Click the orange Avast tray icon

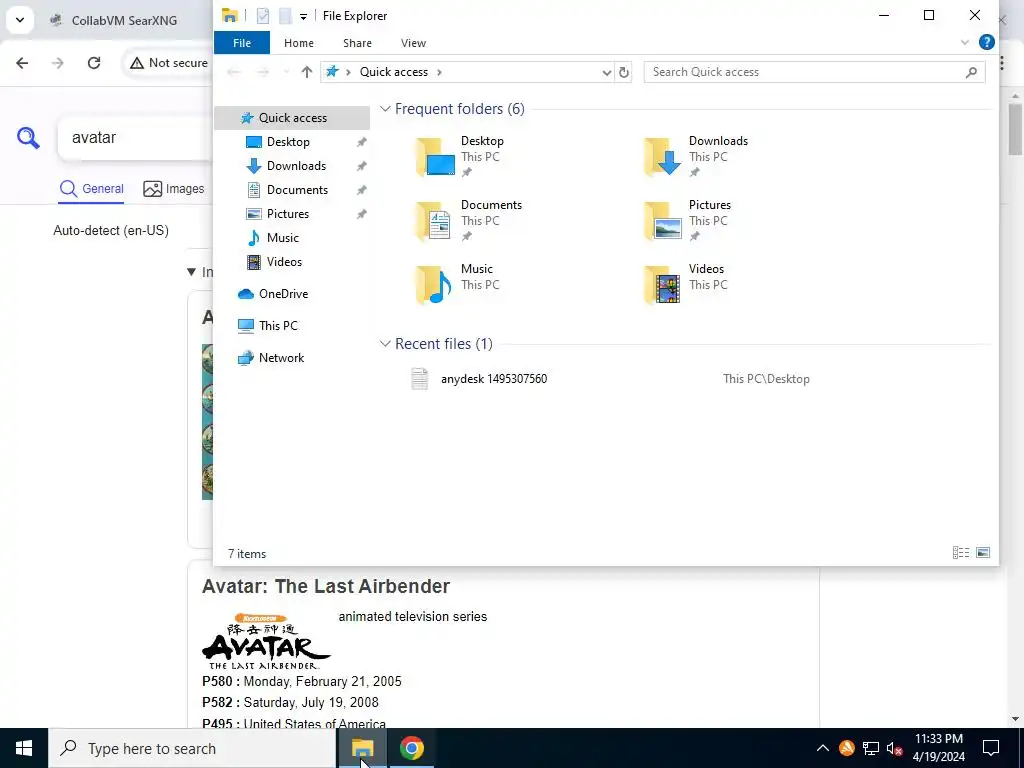click(847, 748)
